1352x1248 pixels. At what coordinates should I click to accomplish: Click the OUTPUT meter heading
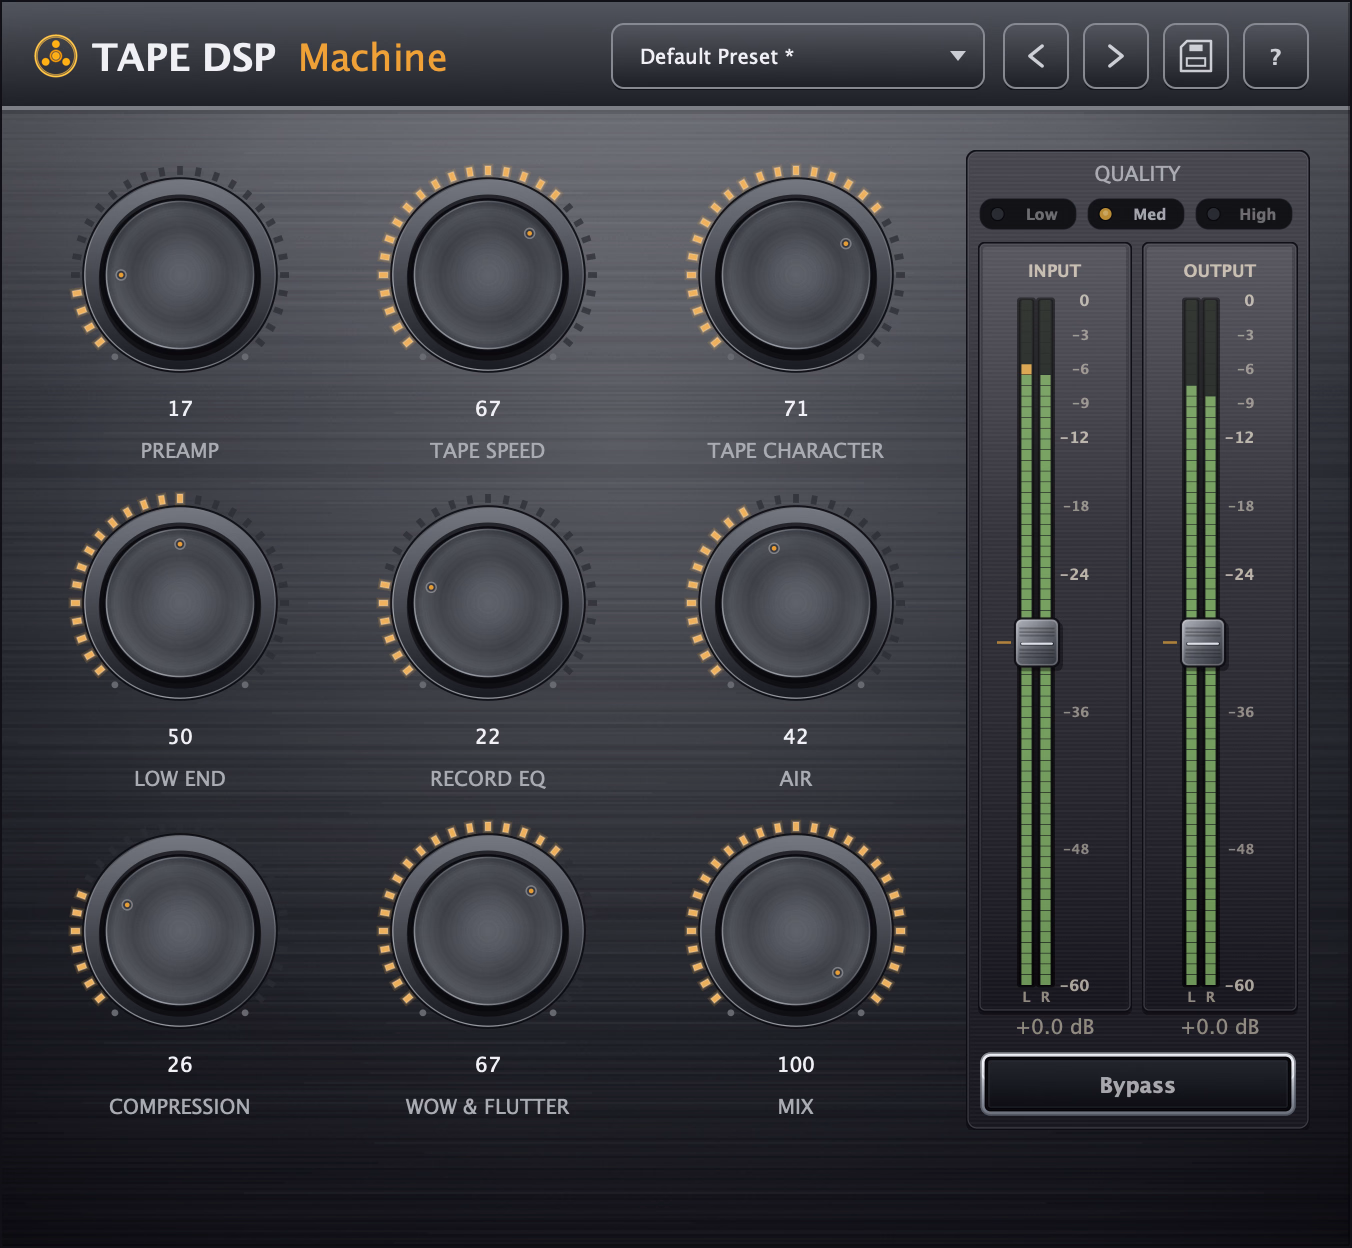click(1220, 271)
